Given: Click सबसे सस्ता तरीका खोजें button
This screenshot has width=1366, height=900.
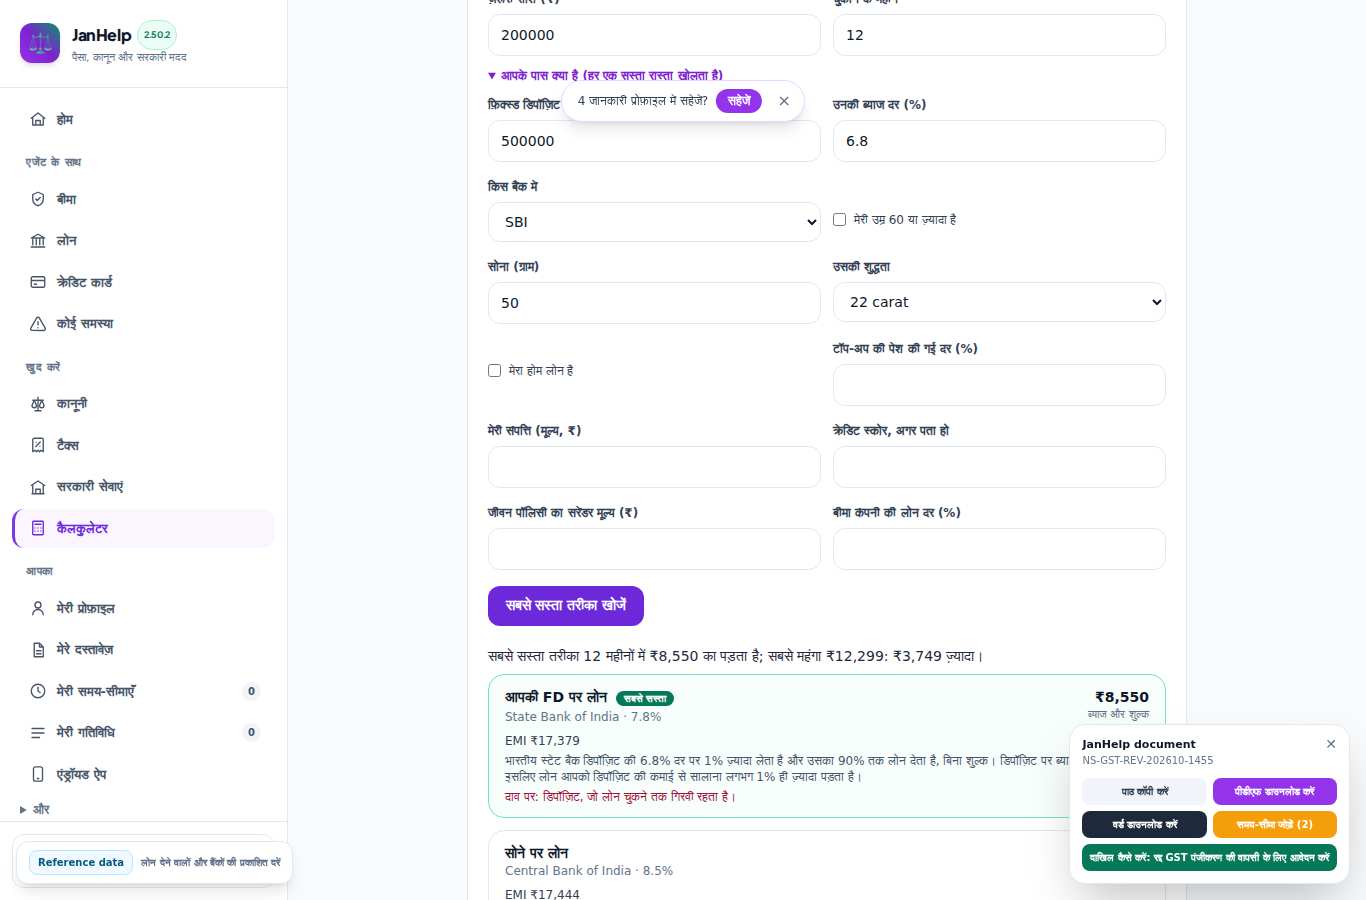Looking at the screenshot, I should point(566,606).
